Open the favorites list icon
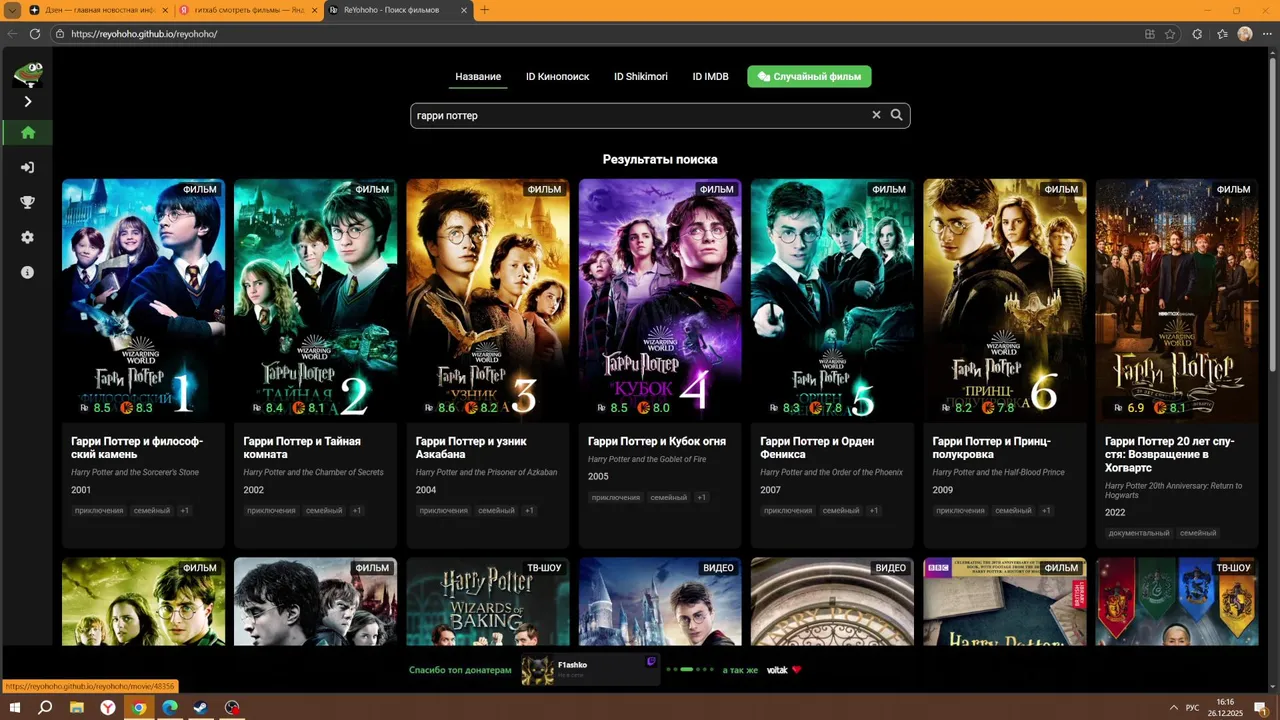This screenshot has width=1280, height=720. point(1222,34)
